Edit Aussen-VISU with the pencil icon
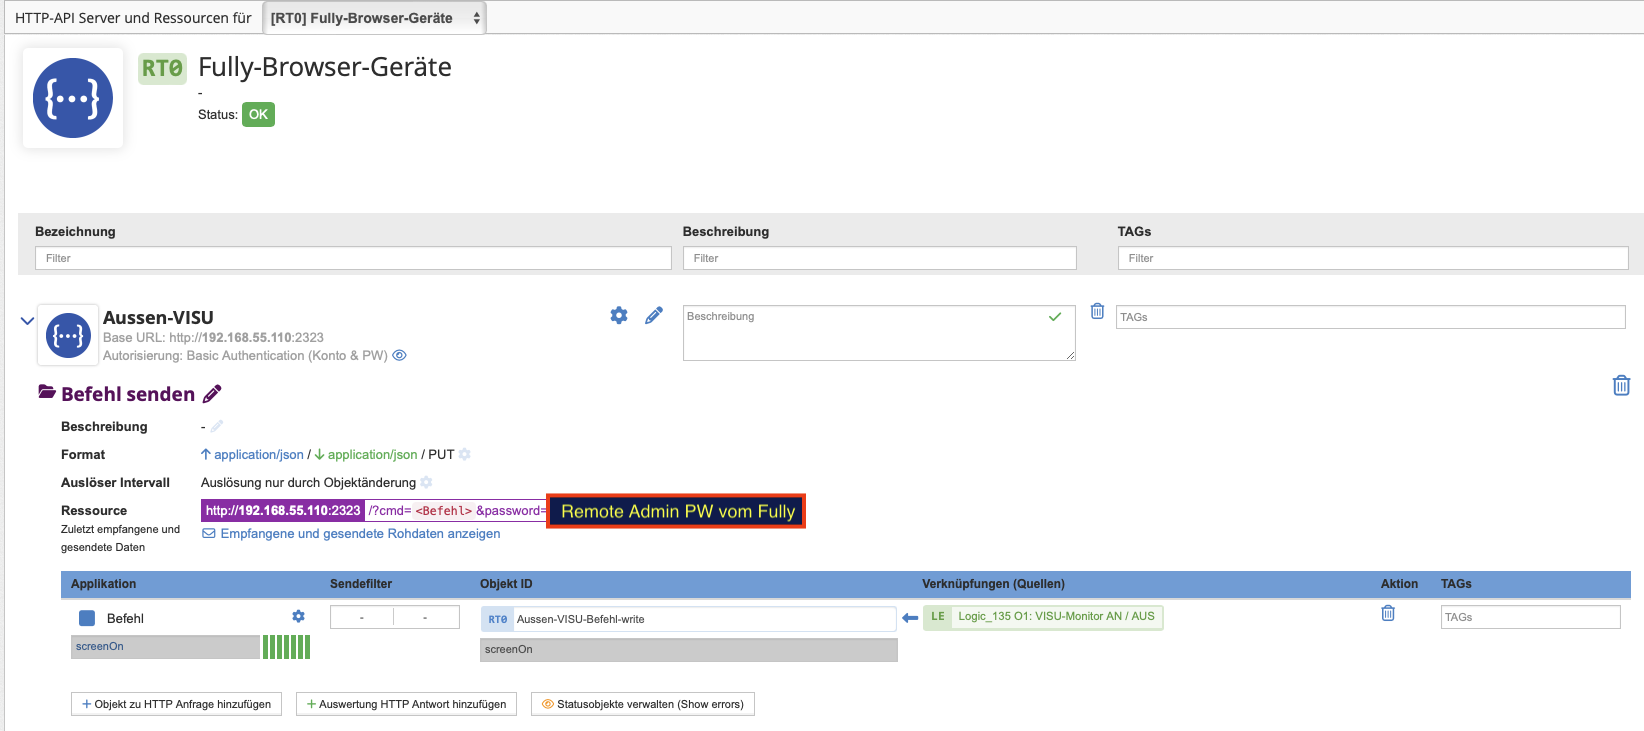1644x731 pixels. point(654,316)
